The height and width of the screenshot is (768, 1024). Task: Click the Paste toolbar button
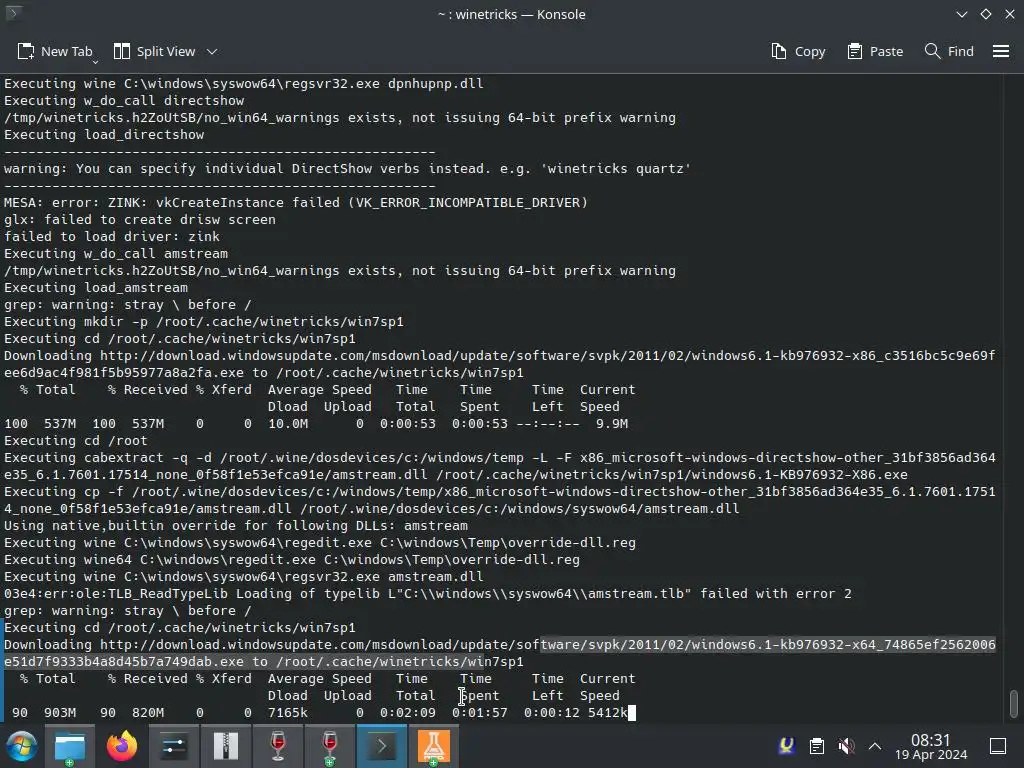pos(875,52)
